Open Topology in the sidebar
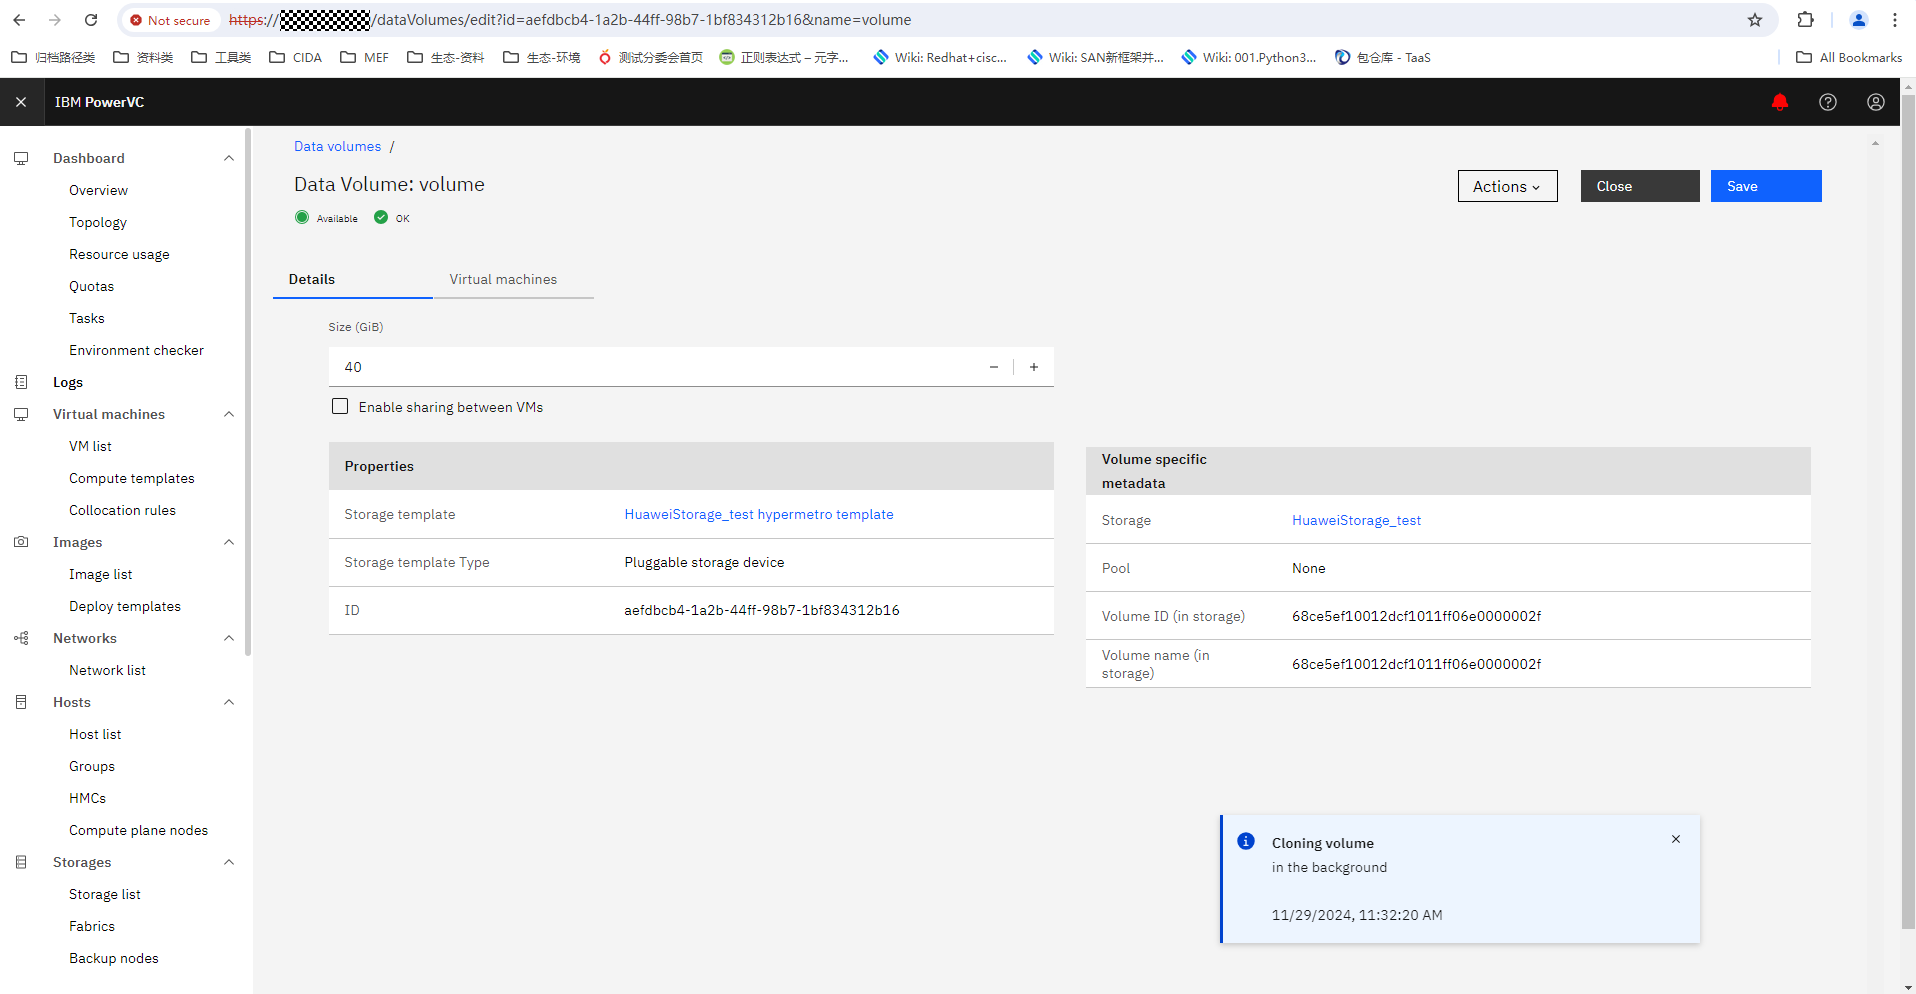Screen dimensions: 1916x994 click(98, 222)
